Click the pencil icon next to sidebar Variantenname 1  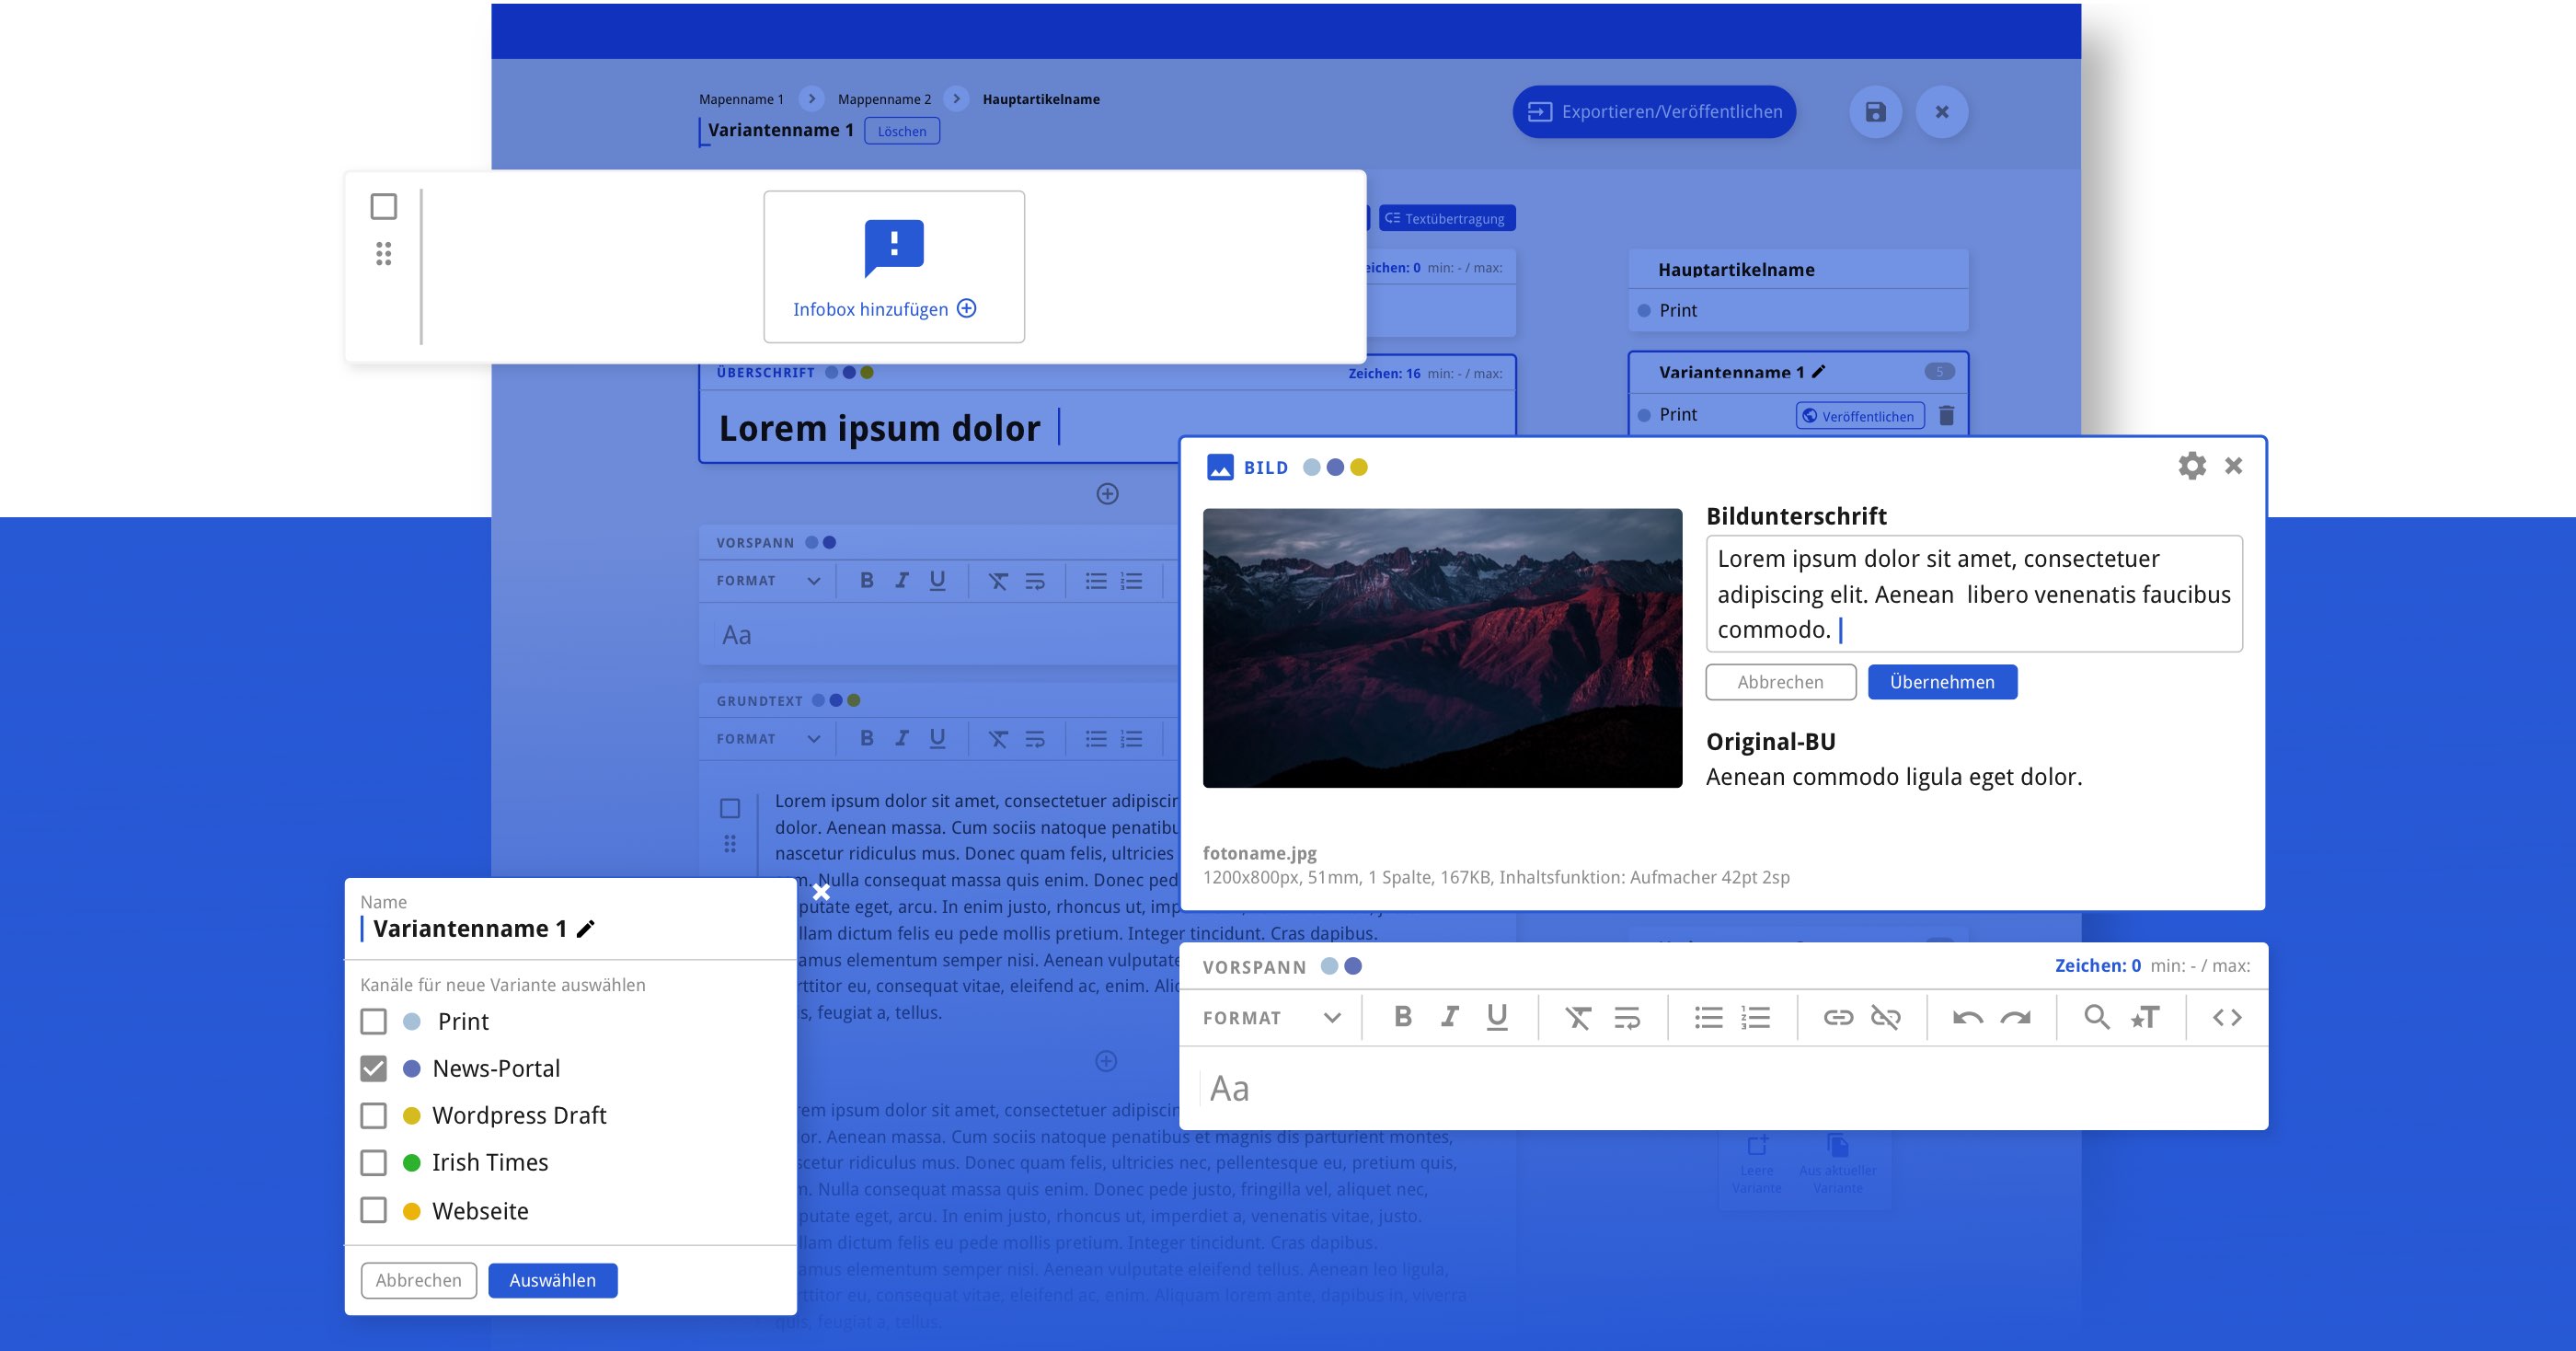click(x=1818, y=372)
